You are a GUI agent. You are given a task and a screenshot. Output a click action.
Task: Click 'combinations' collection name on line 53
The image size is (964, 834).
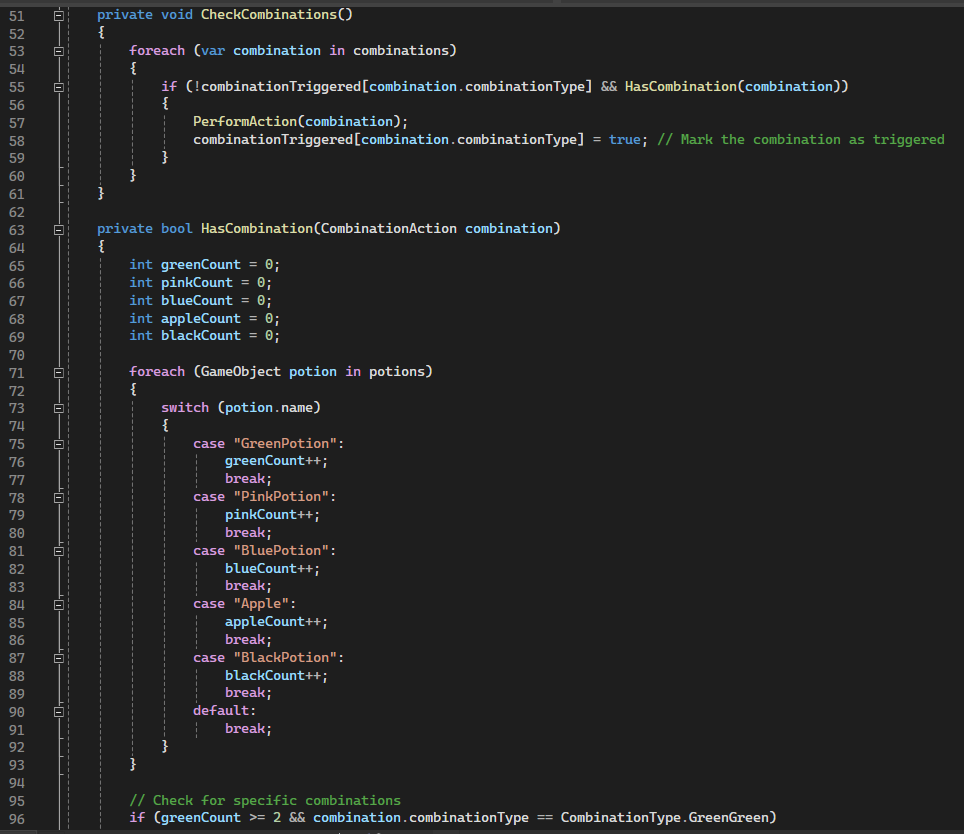pyautogui.click(x=401, y=50)
